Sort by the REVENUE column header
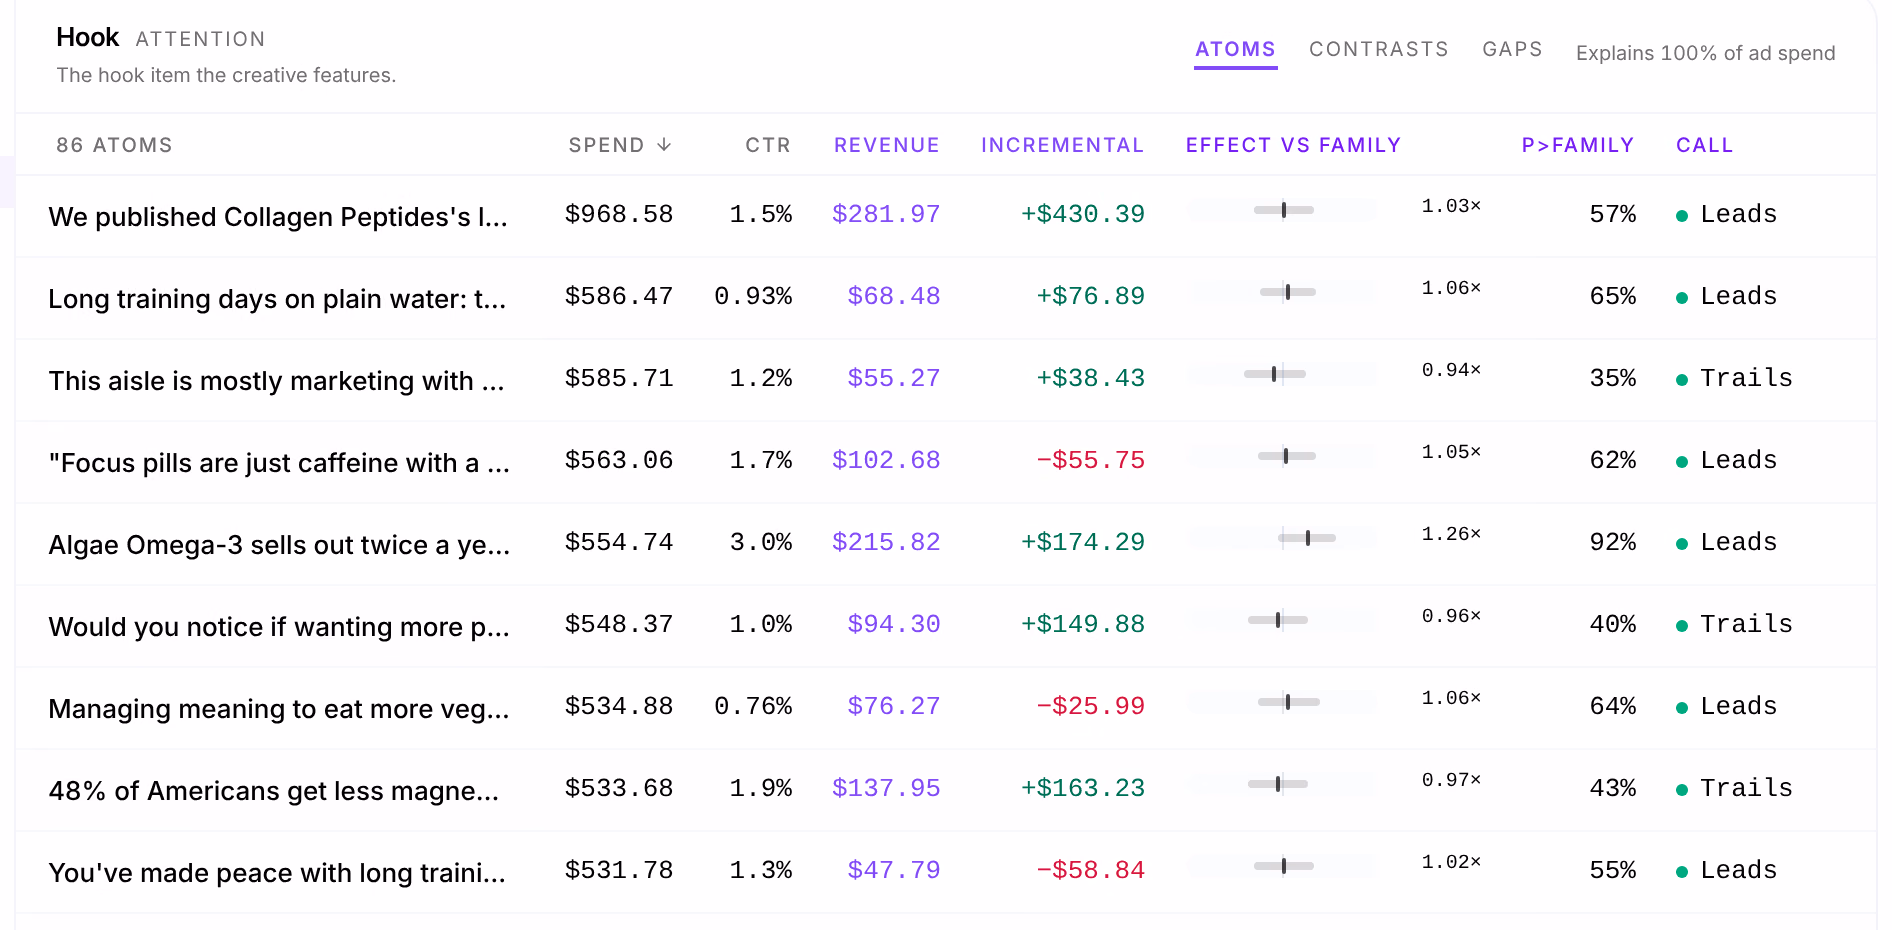This screenshot has width=1892, height=930. click(x=887, y=145)
